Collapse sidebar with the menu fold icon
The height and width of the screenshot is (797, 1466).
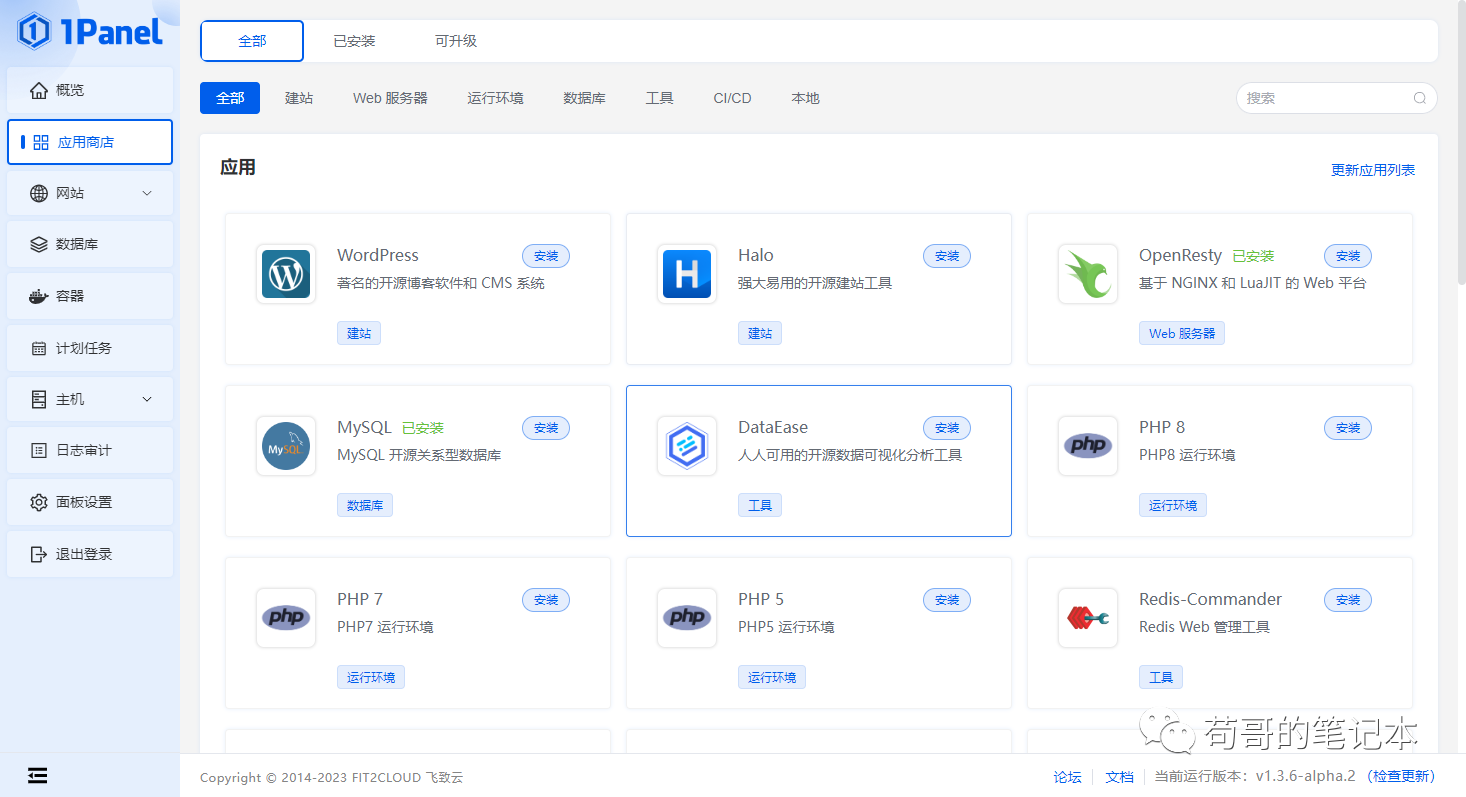(38, 775)
